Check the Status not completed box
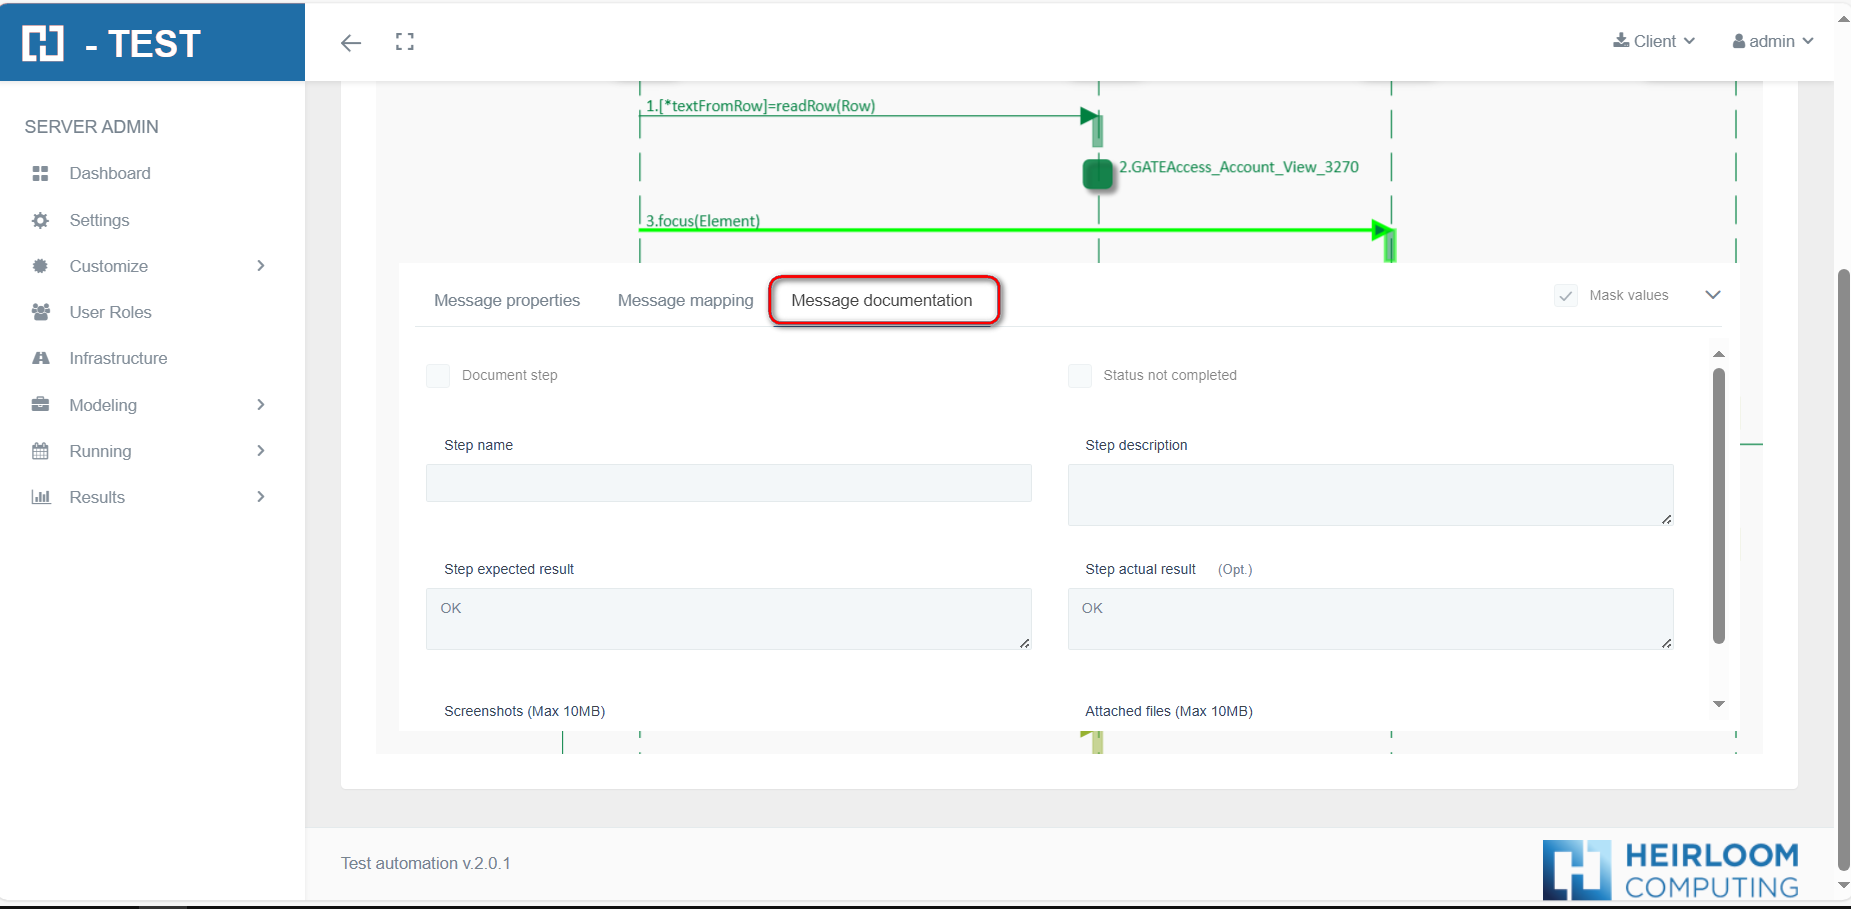1851x909 pixels. click(x=1079, y=376)
